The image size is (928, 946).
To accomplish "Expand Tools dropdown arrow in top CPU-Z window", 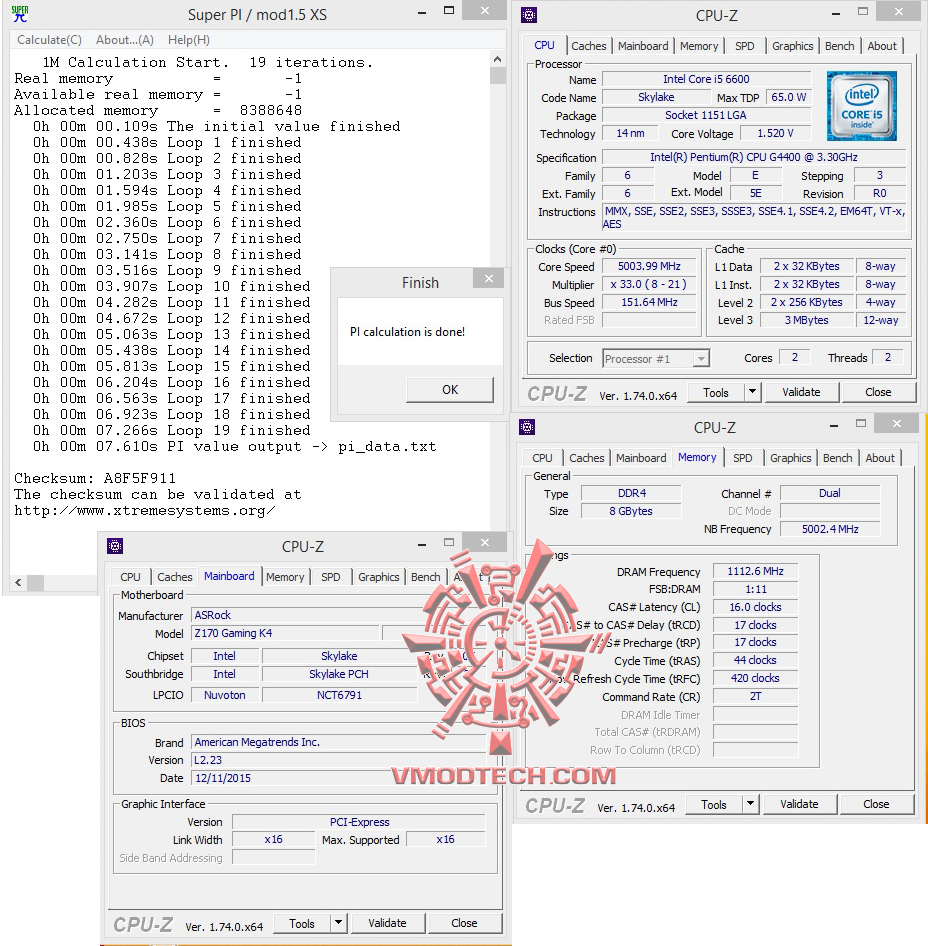I will tap(752, 393).
